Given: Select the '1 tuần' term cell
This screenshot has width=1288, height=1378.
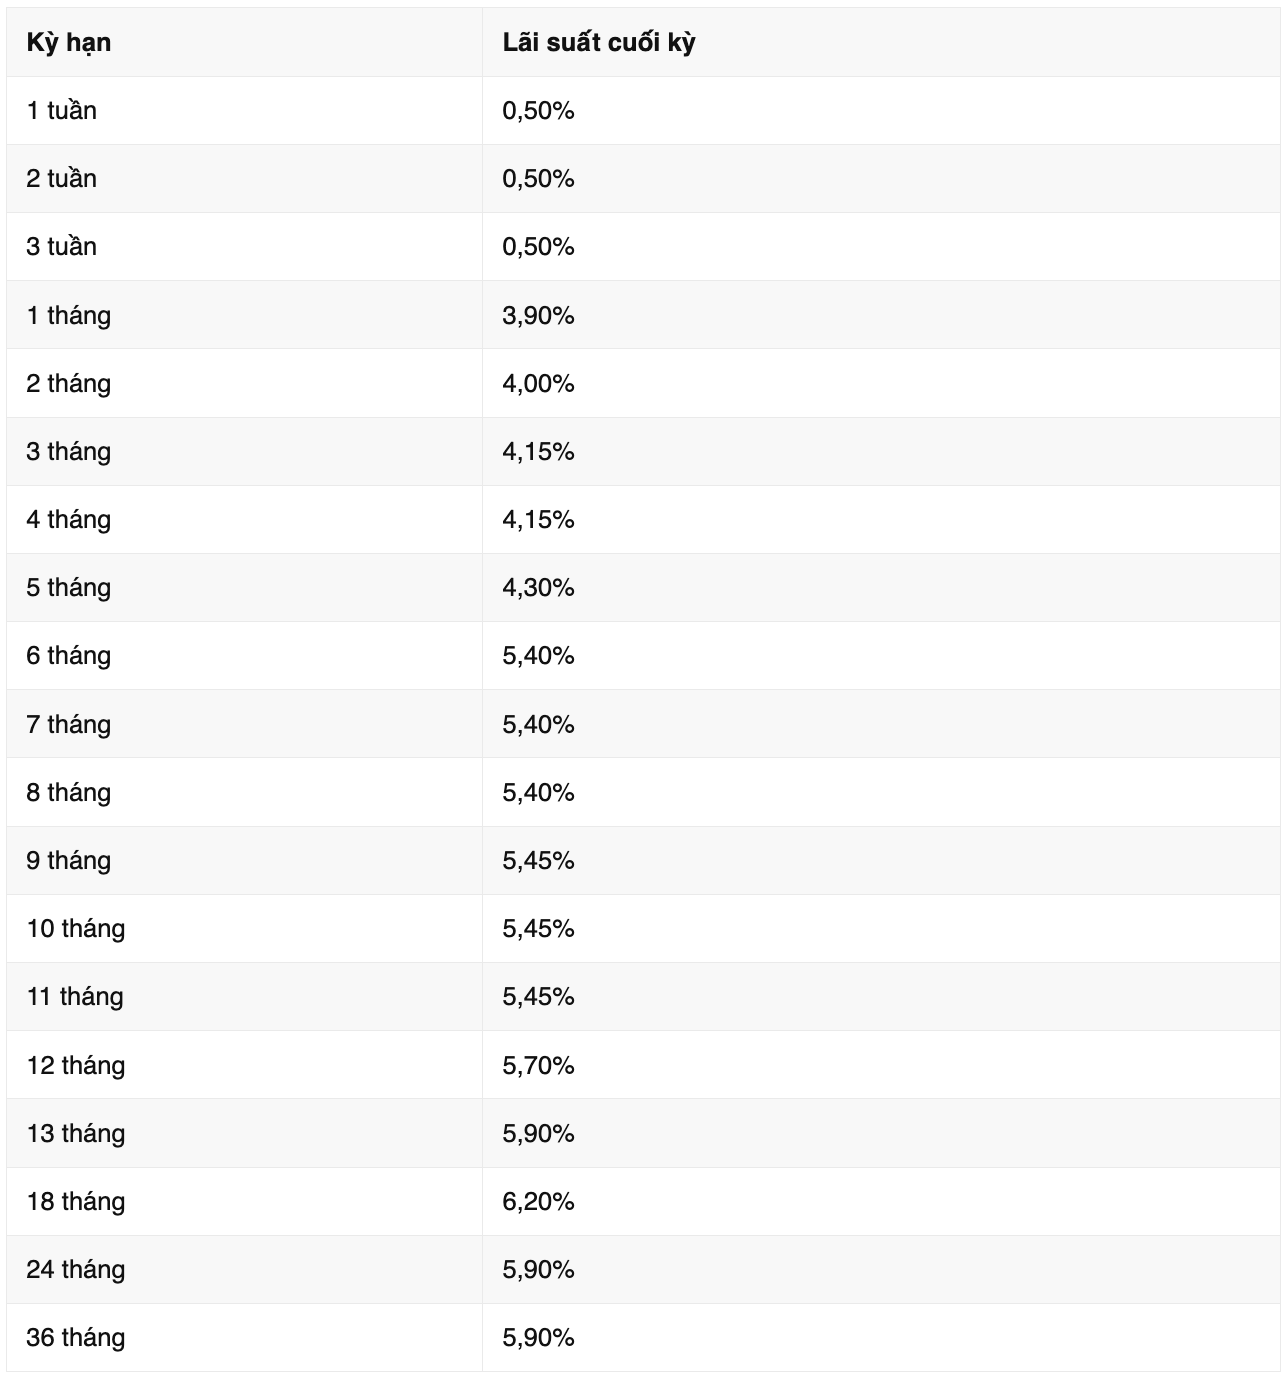Looking at the screenshot, I should tap(62, 111).
